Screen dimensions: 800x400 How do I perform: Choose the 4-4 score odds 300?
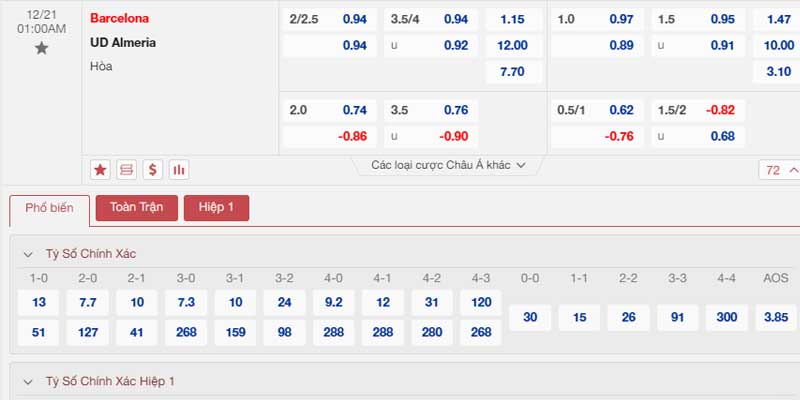click(x=727, y=317)
